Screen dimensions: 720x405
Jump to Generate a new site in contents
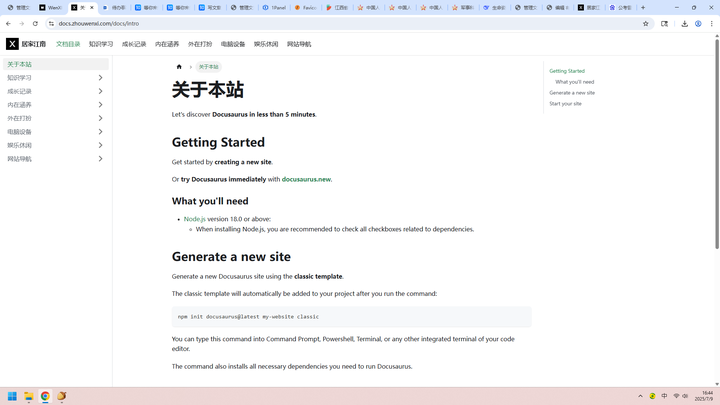click(x=572, y=93)
